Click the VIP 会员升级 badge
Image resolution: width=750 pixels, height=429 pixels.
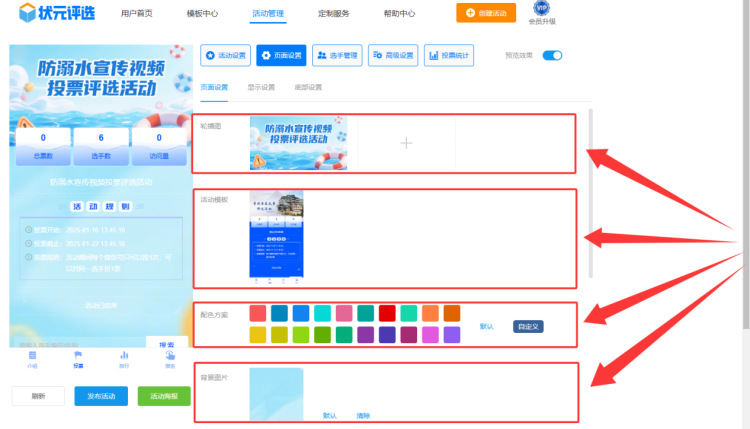(x=542, y=13)
